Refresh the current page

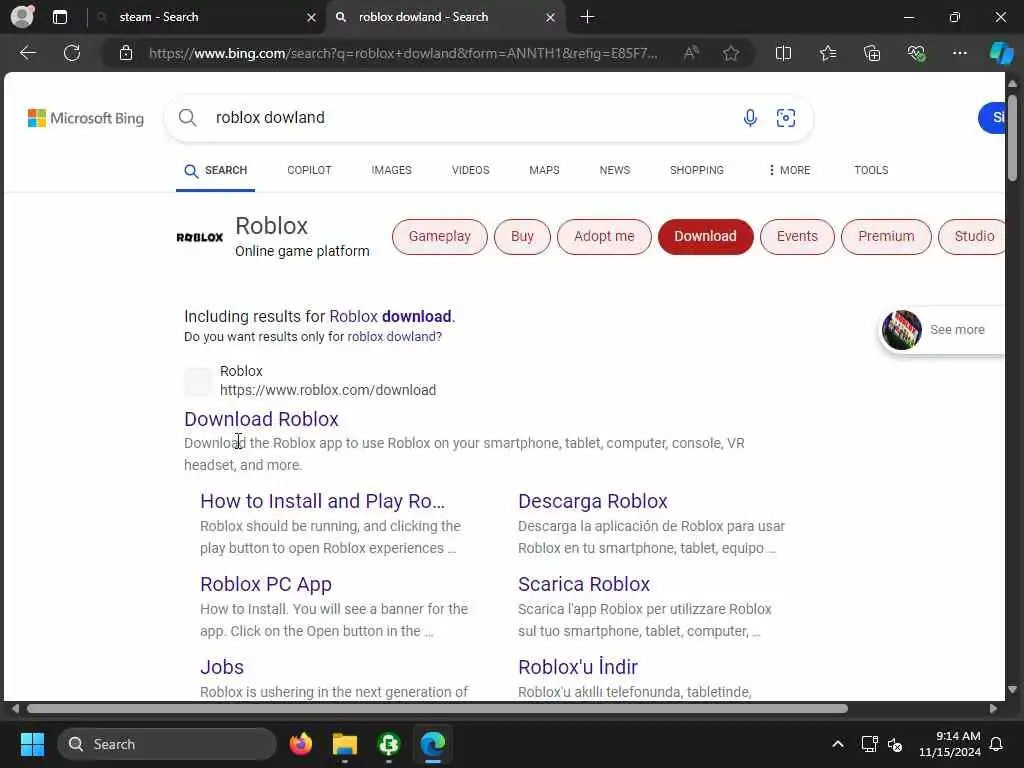point(72,53)
